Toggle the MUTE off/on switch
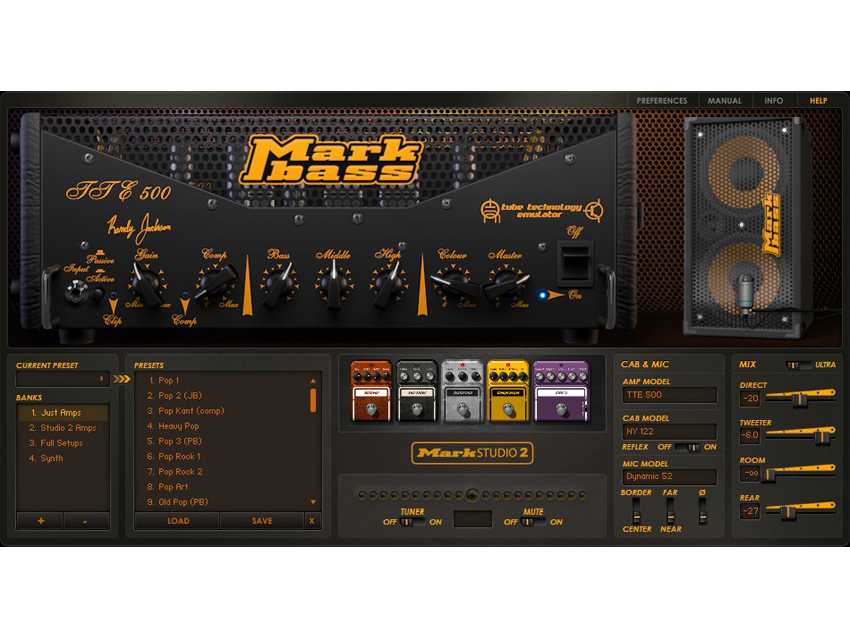The width and height of the screenshot is (850, 638). click(x=533, y=522)
